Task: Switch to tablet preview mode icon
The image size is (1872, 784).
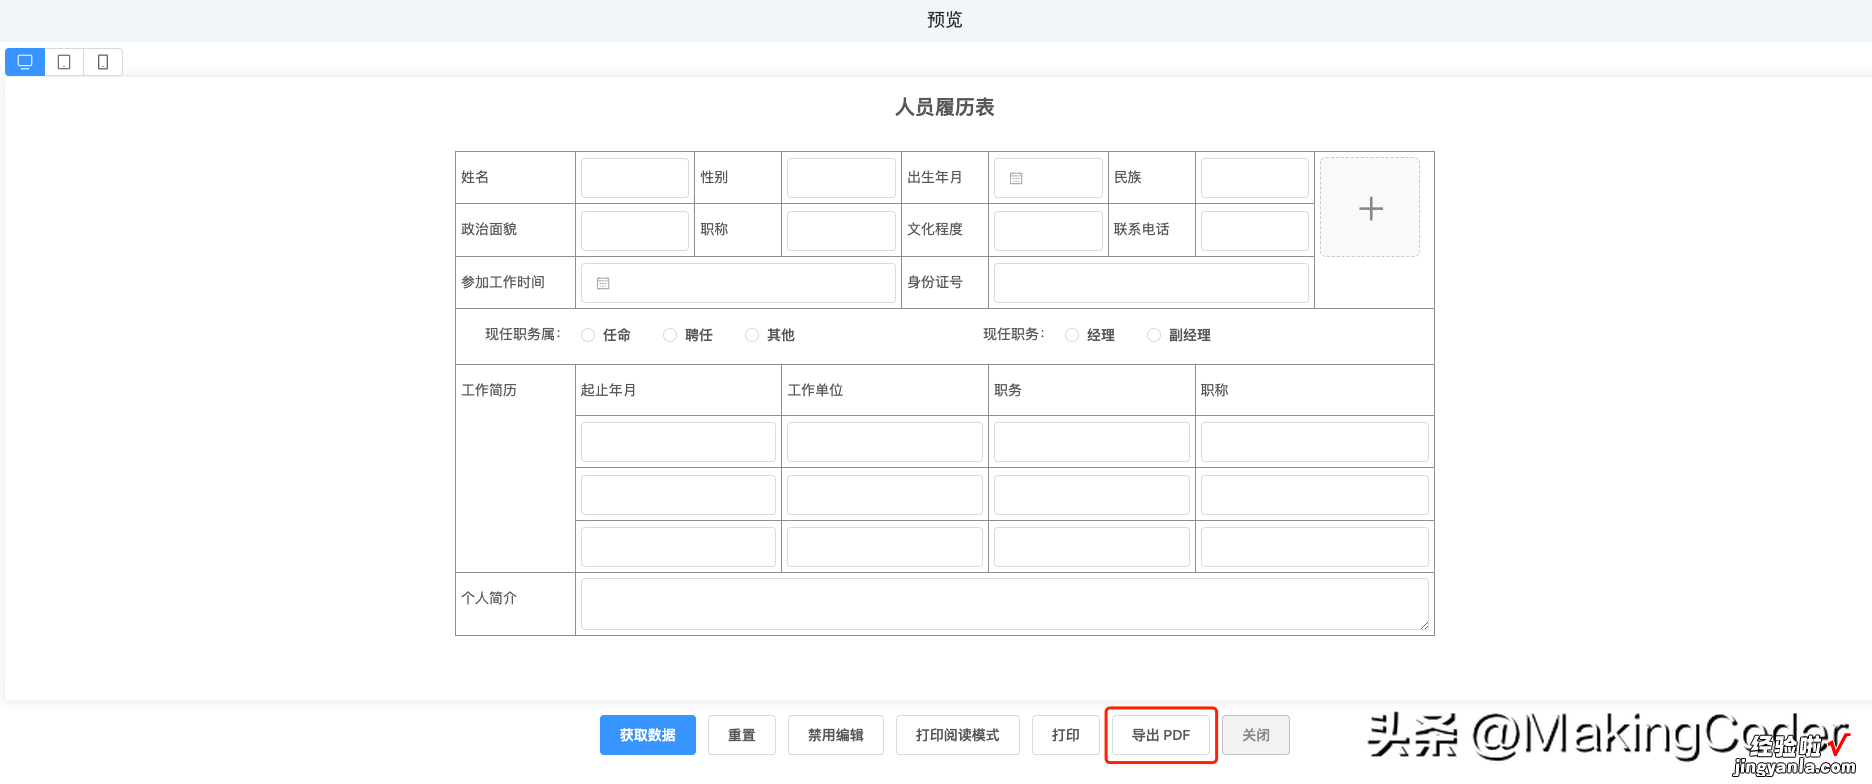Action: tap(64, 62)
